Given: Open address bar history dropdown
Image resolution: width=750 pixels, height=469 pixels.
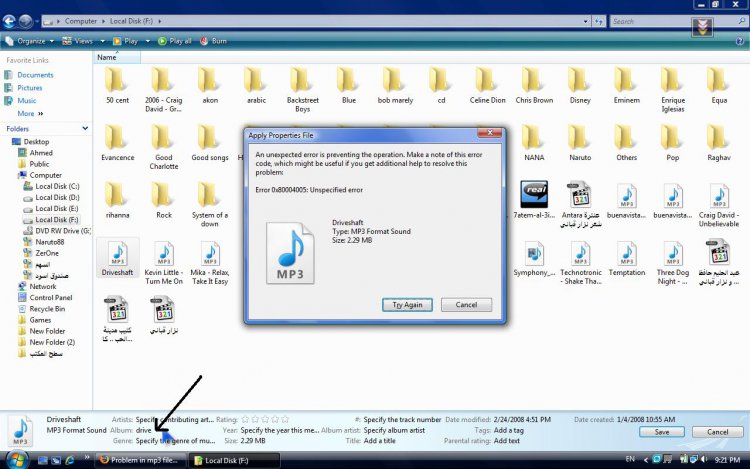Looking at the screenshot, I should (x=585, y=21).
